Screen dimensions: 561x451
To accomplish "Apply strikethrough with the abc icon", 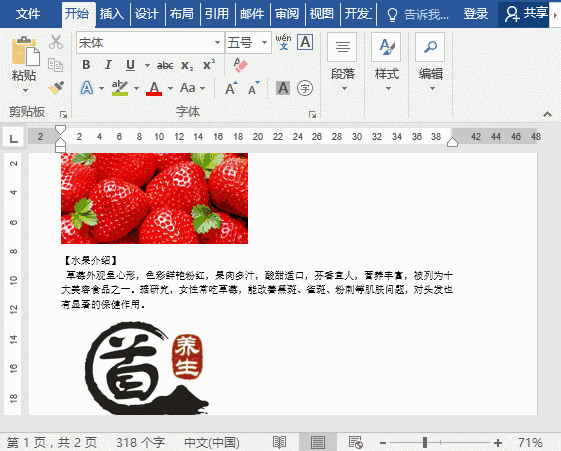I will (x=165, y=65).
